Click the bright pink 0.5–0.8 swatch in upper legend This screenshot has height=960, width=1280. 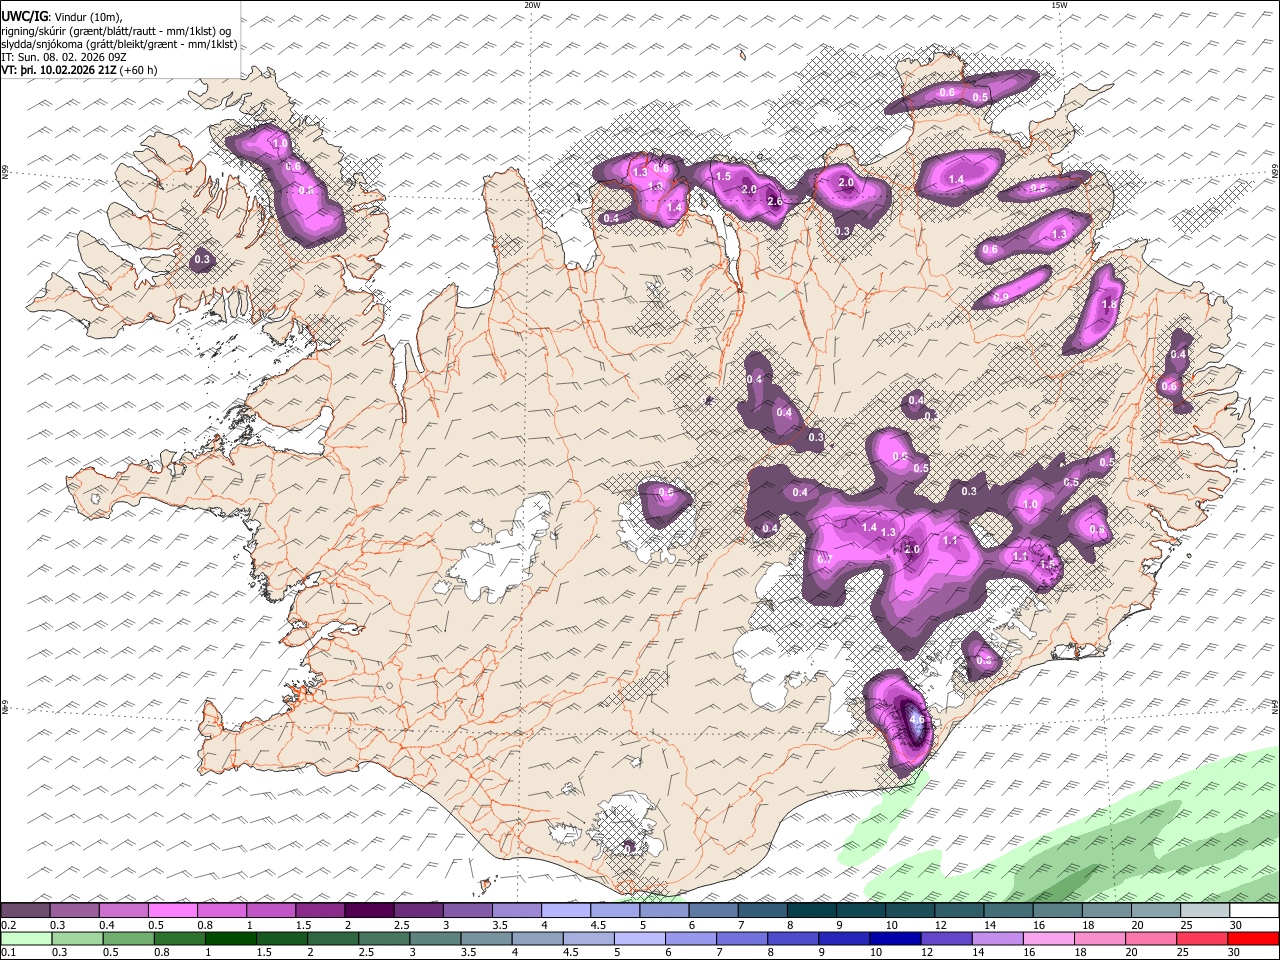click(173, 911)
